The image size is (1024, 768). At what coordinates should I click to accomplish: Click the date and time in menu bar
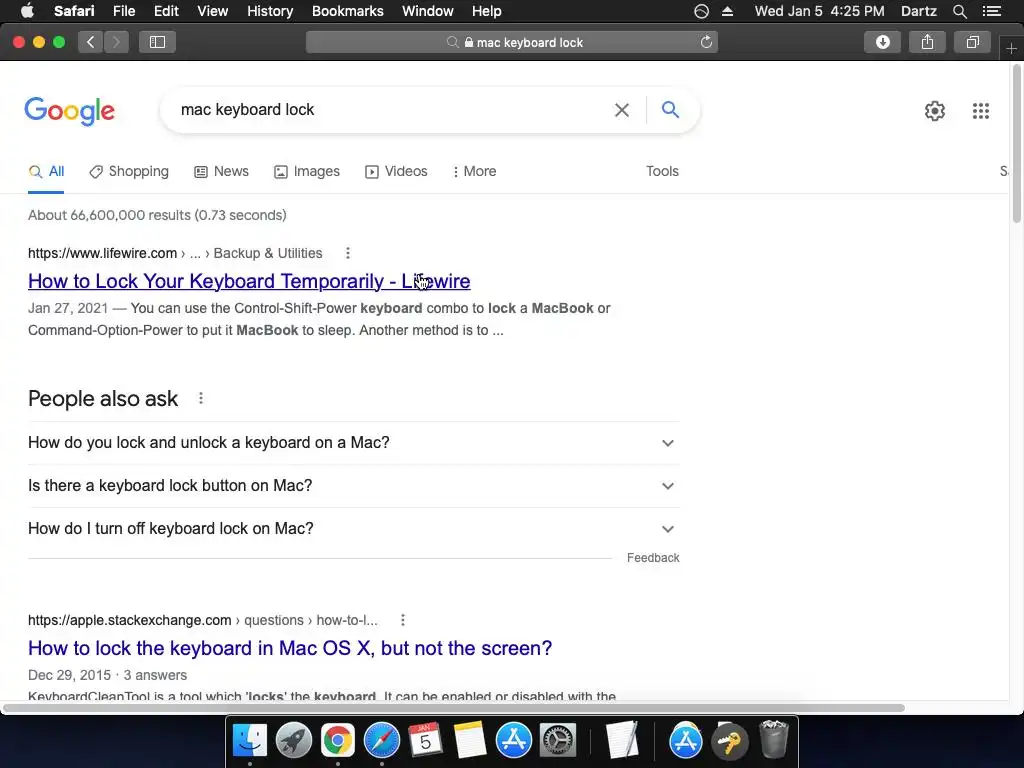click(x=820, y=11)
